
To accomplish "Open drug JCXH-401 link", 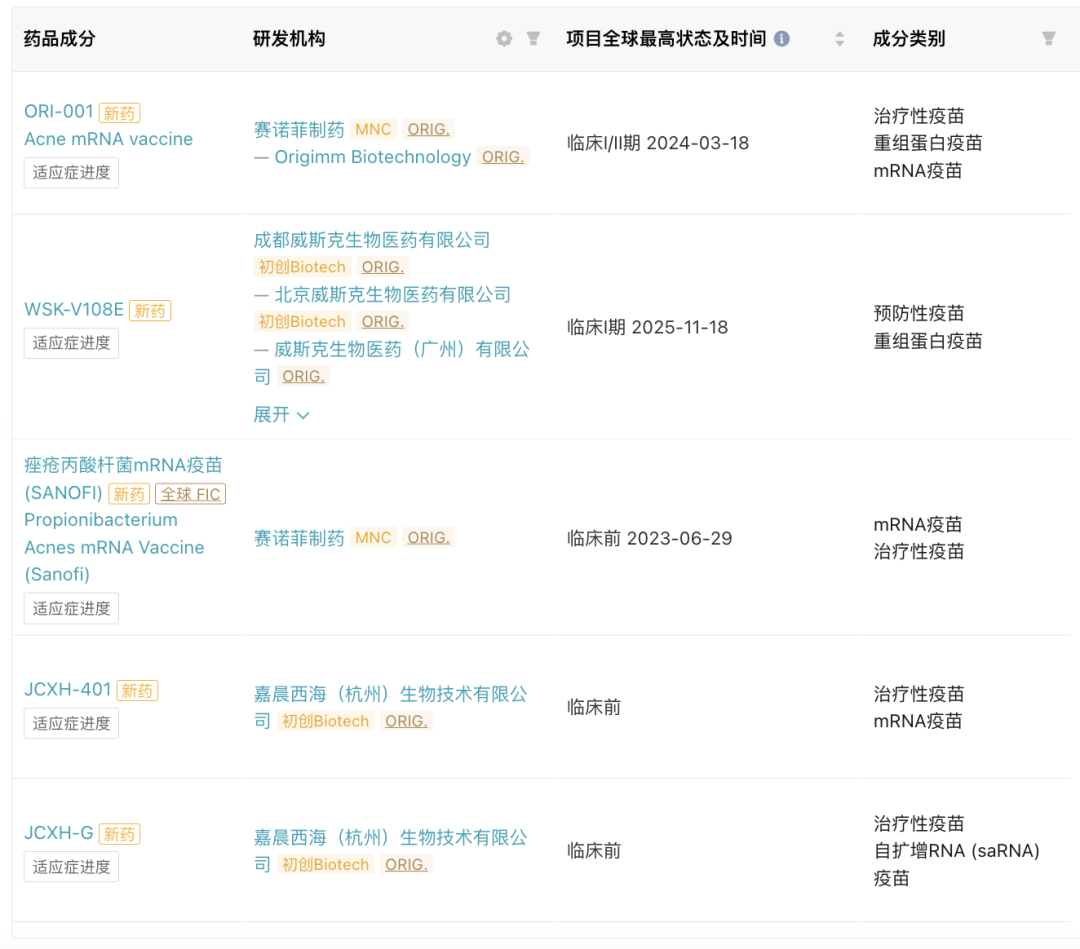I will [68, 689].
